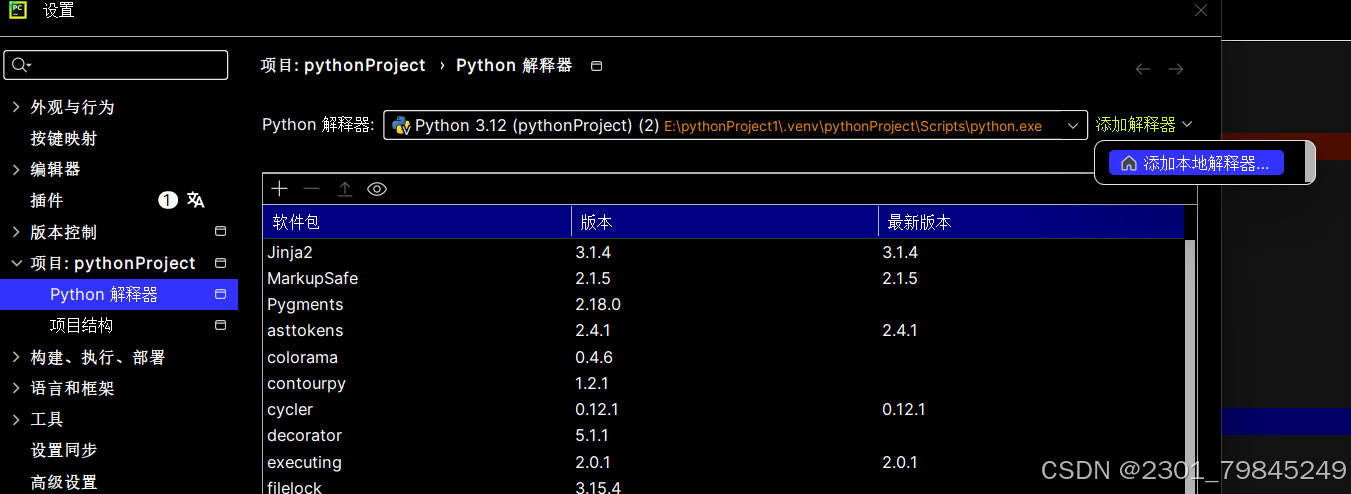Click the upgrade package arrow icon
Viewport: 1351px width, 494px height.
(x=344, y=189)
